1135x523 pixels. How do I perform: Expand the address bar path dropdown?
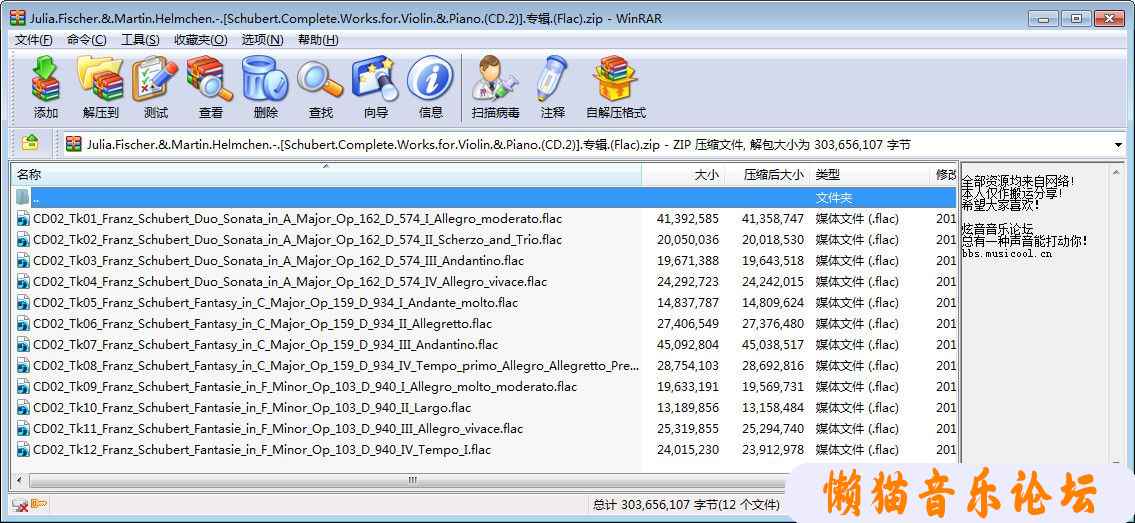tap(1118, 145)
